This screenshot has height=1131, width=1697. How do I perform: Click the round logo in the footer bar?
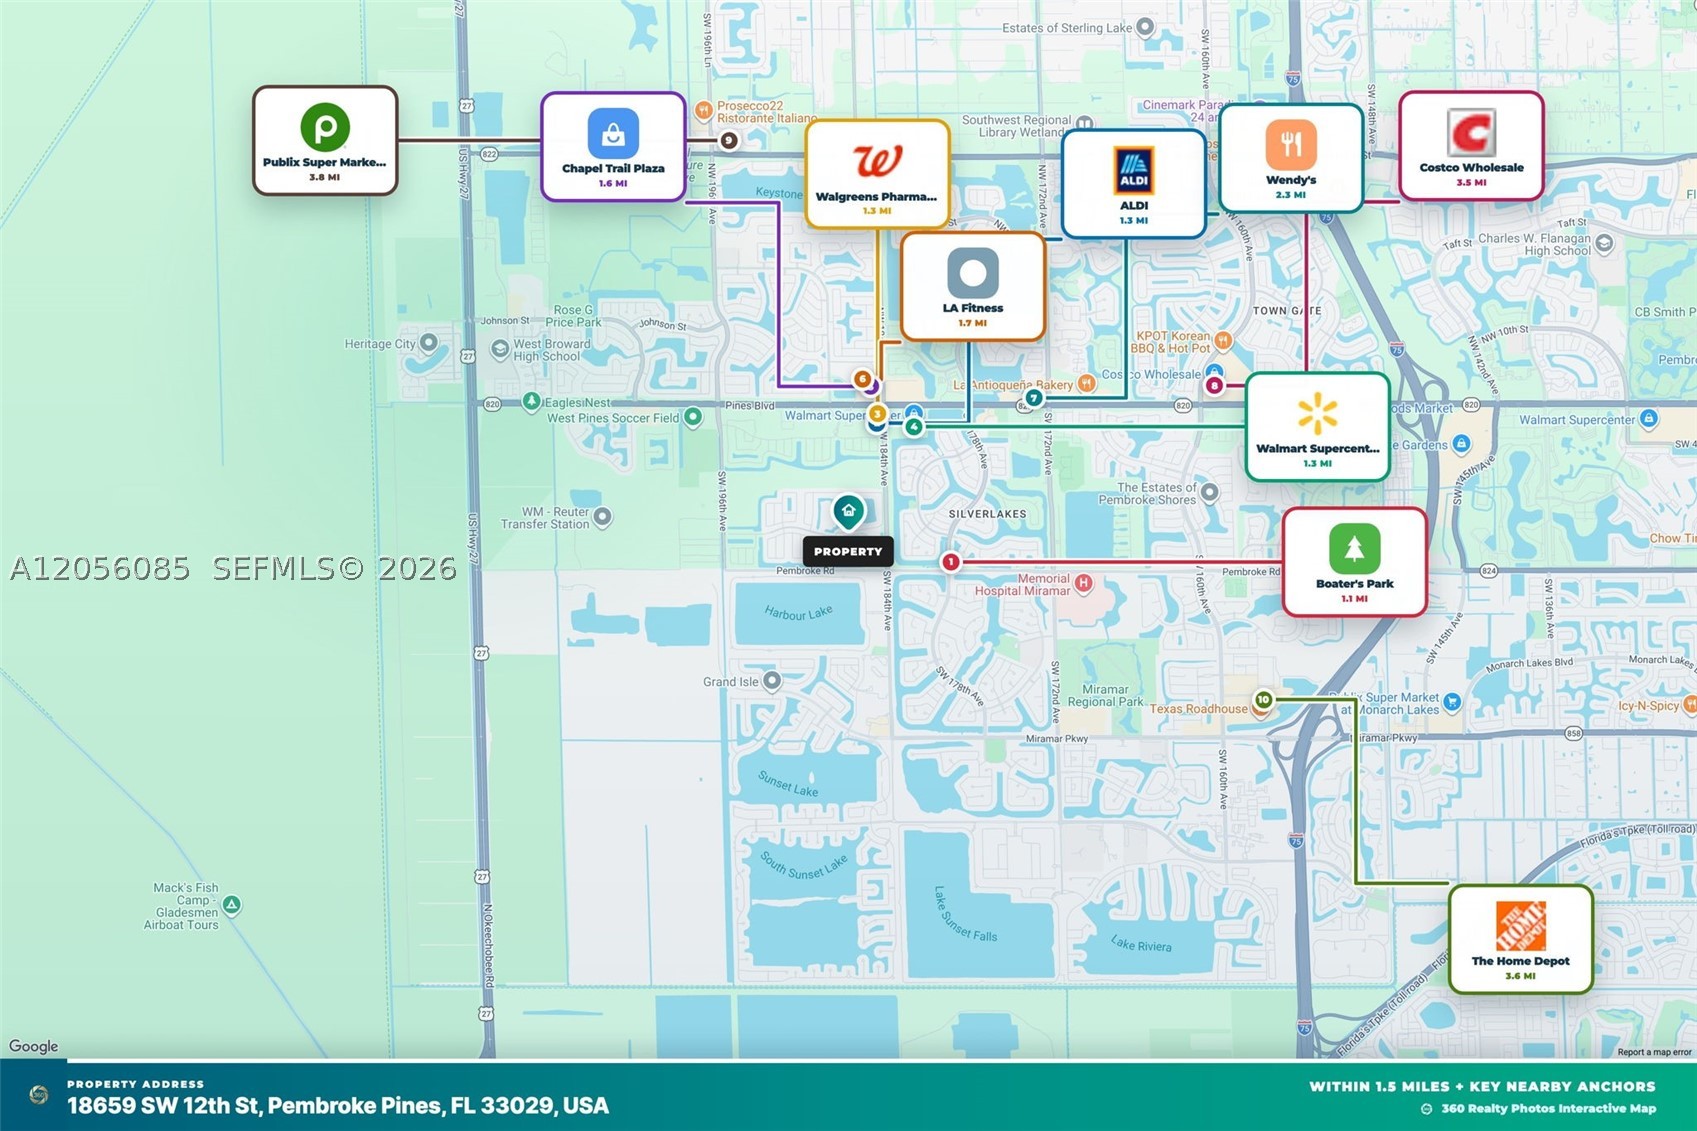coord(39,1095)
